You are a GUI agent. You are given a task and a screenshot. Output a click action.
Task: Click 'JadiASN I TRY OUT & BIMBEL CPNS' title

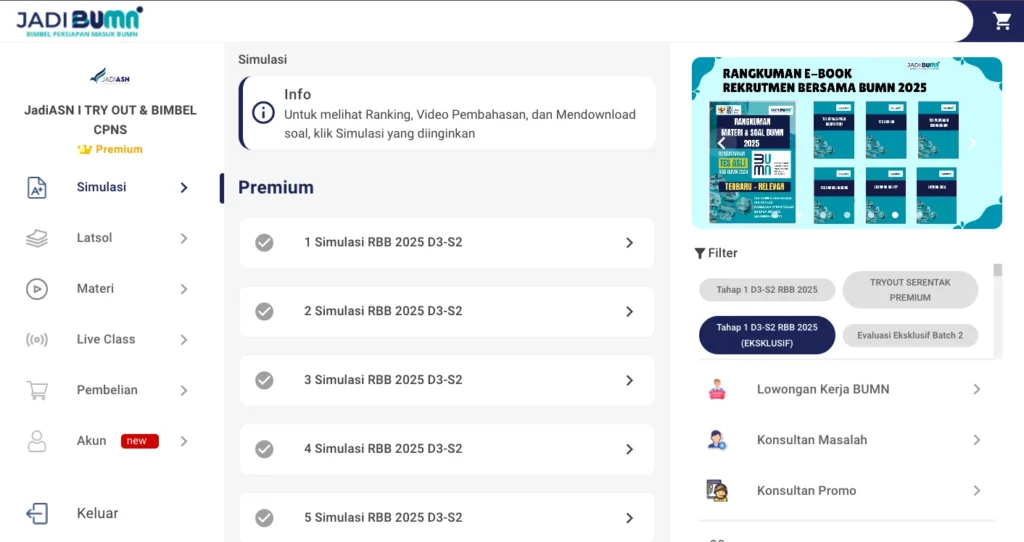tap(110, 120)
